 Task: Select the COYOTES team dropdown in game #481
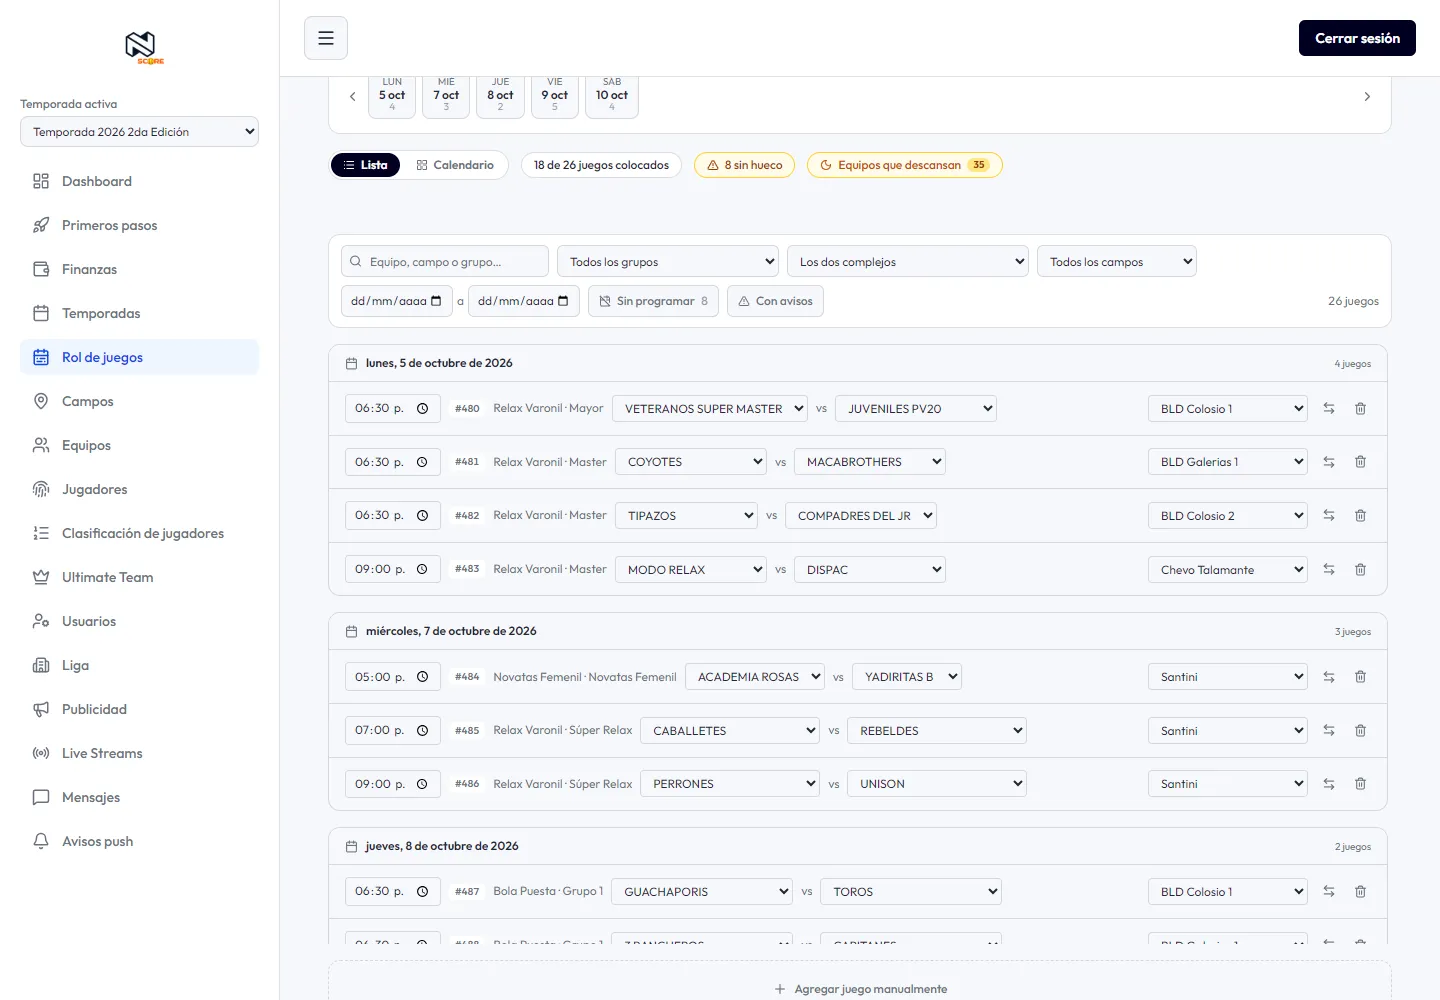click(691, 462)
